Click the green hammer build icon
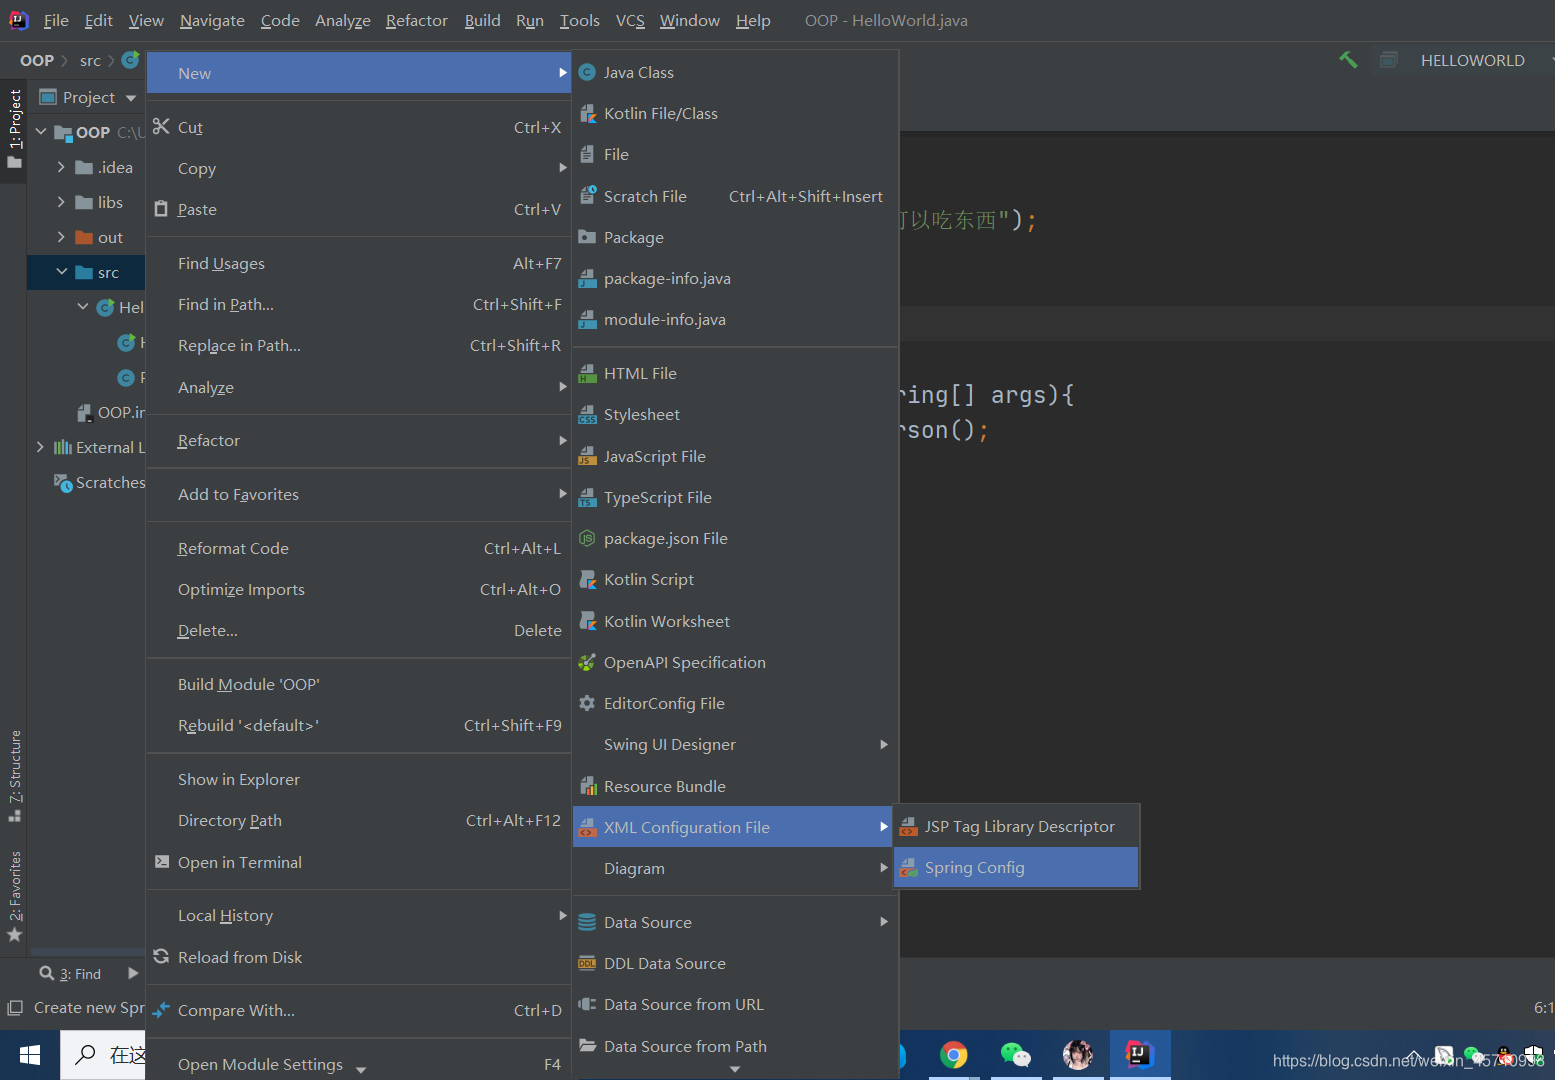 pyautogui.click(x=1348, y=60)
